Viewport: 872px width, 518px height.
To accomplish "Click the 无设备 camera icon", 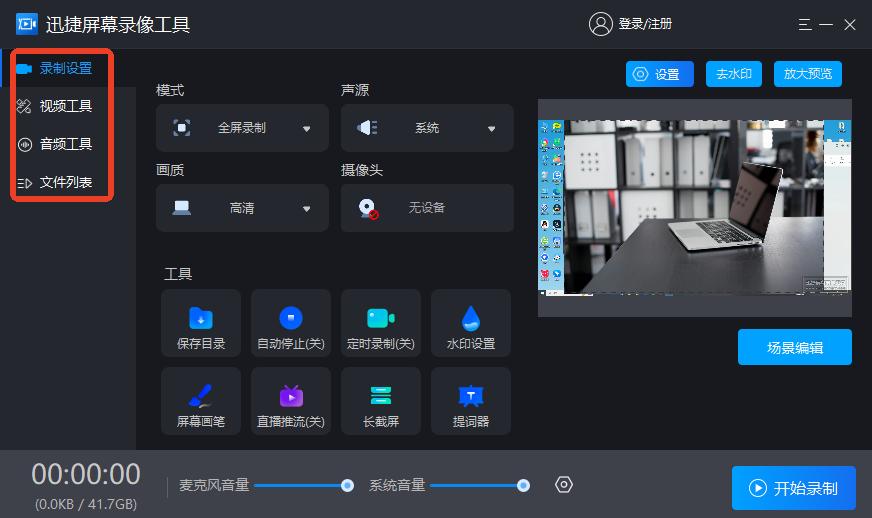I will click(x=368, y=209).
